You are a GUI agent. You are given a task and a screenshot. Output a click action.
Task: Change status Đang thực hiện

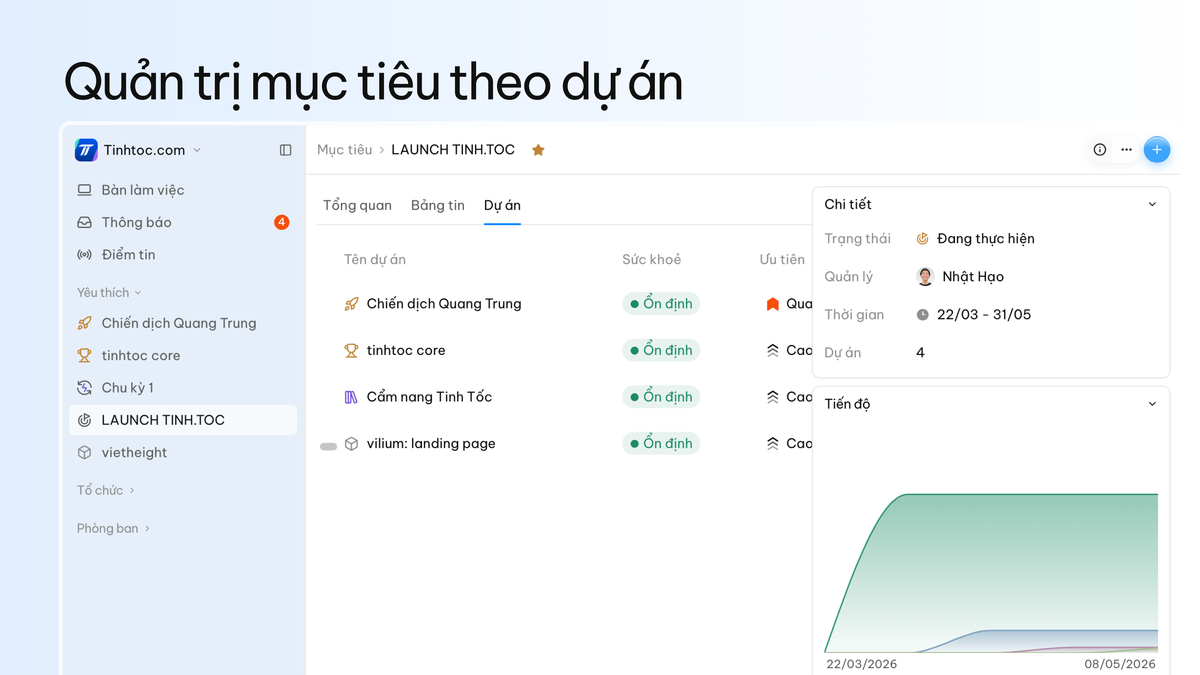975,239
